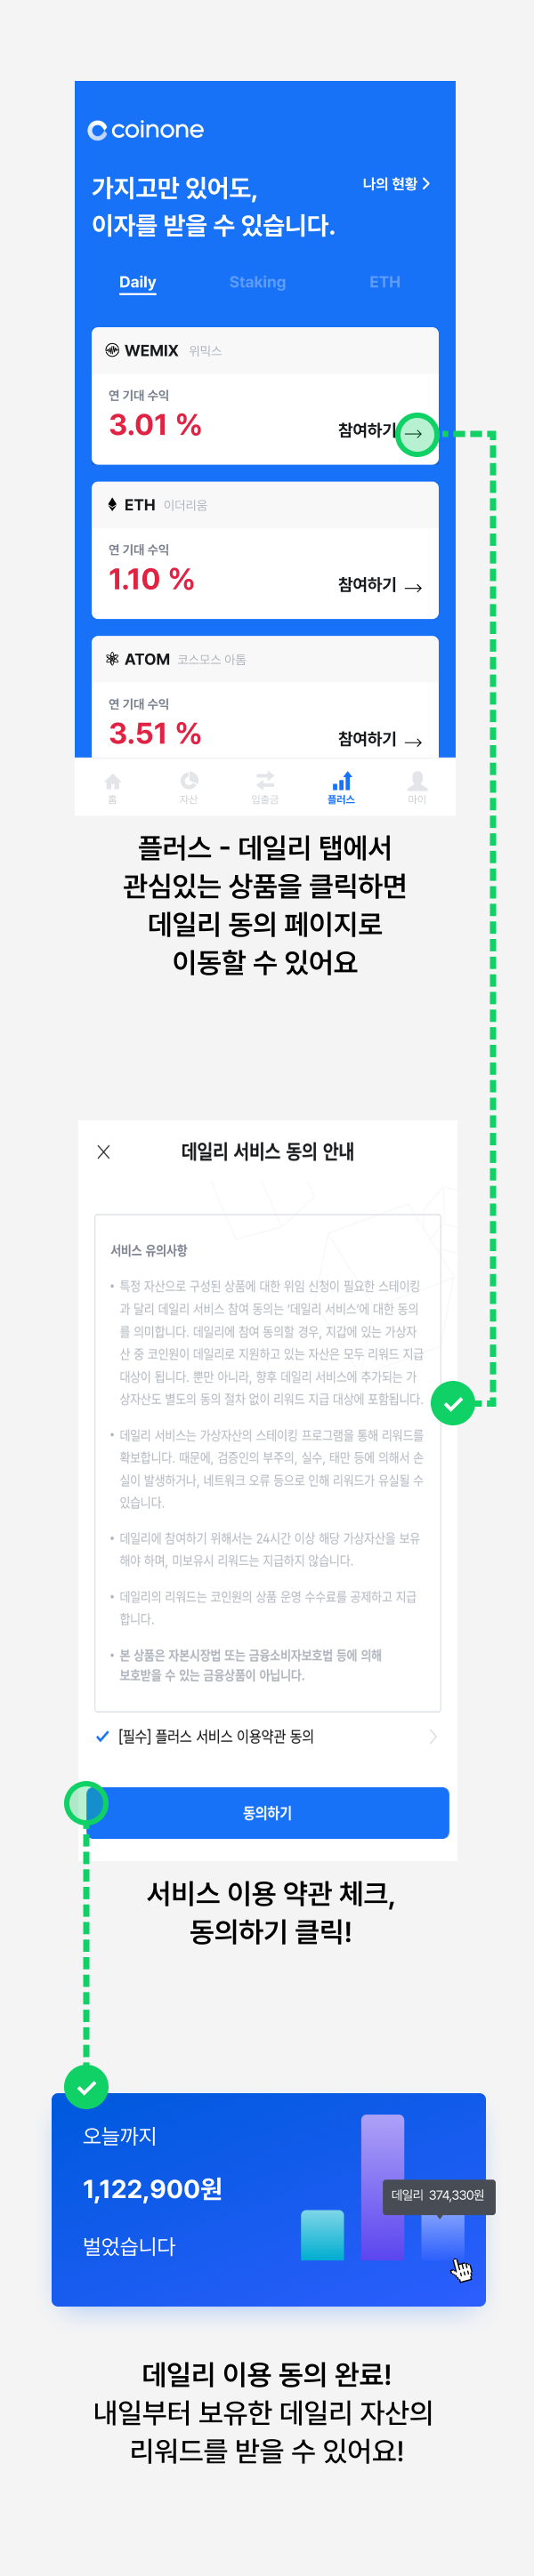Screen dimensions: 534x2576
Task: Check the 플러스 서비스 이용약관 동의 checkbox
Action: pyautogui.click(x=104, y=1738)
